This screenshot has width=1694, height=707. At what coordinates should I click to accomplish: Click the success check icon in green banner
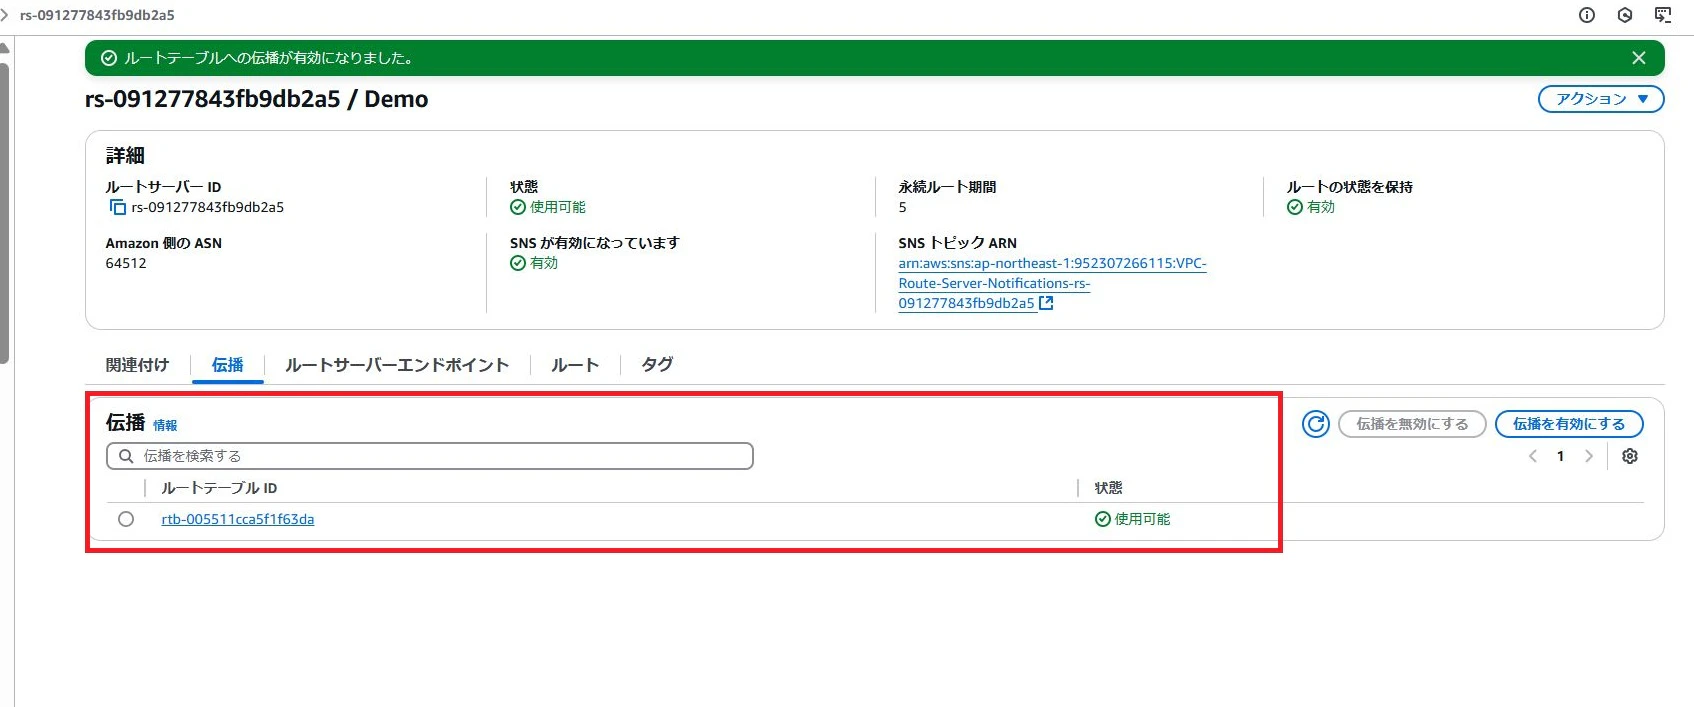(x=109, y=58)
